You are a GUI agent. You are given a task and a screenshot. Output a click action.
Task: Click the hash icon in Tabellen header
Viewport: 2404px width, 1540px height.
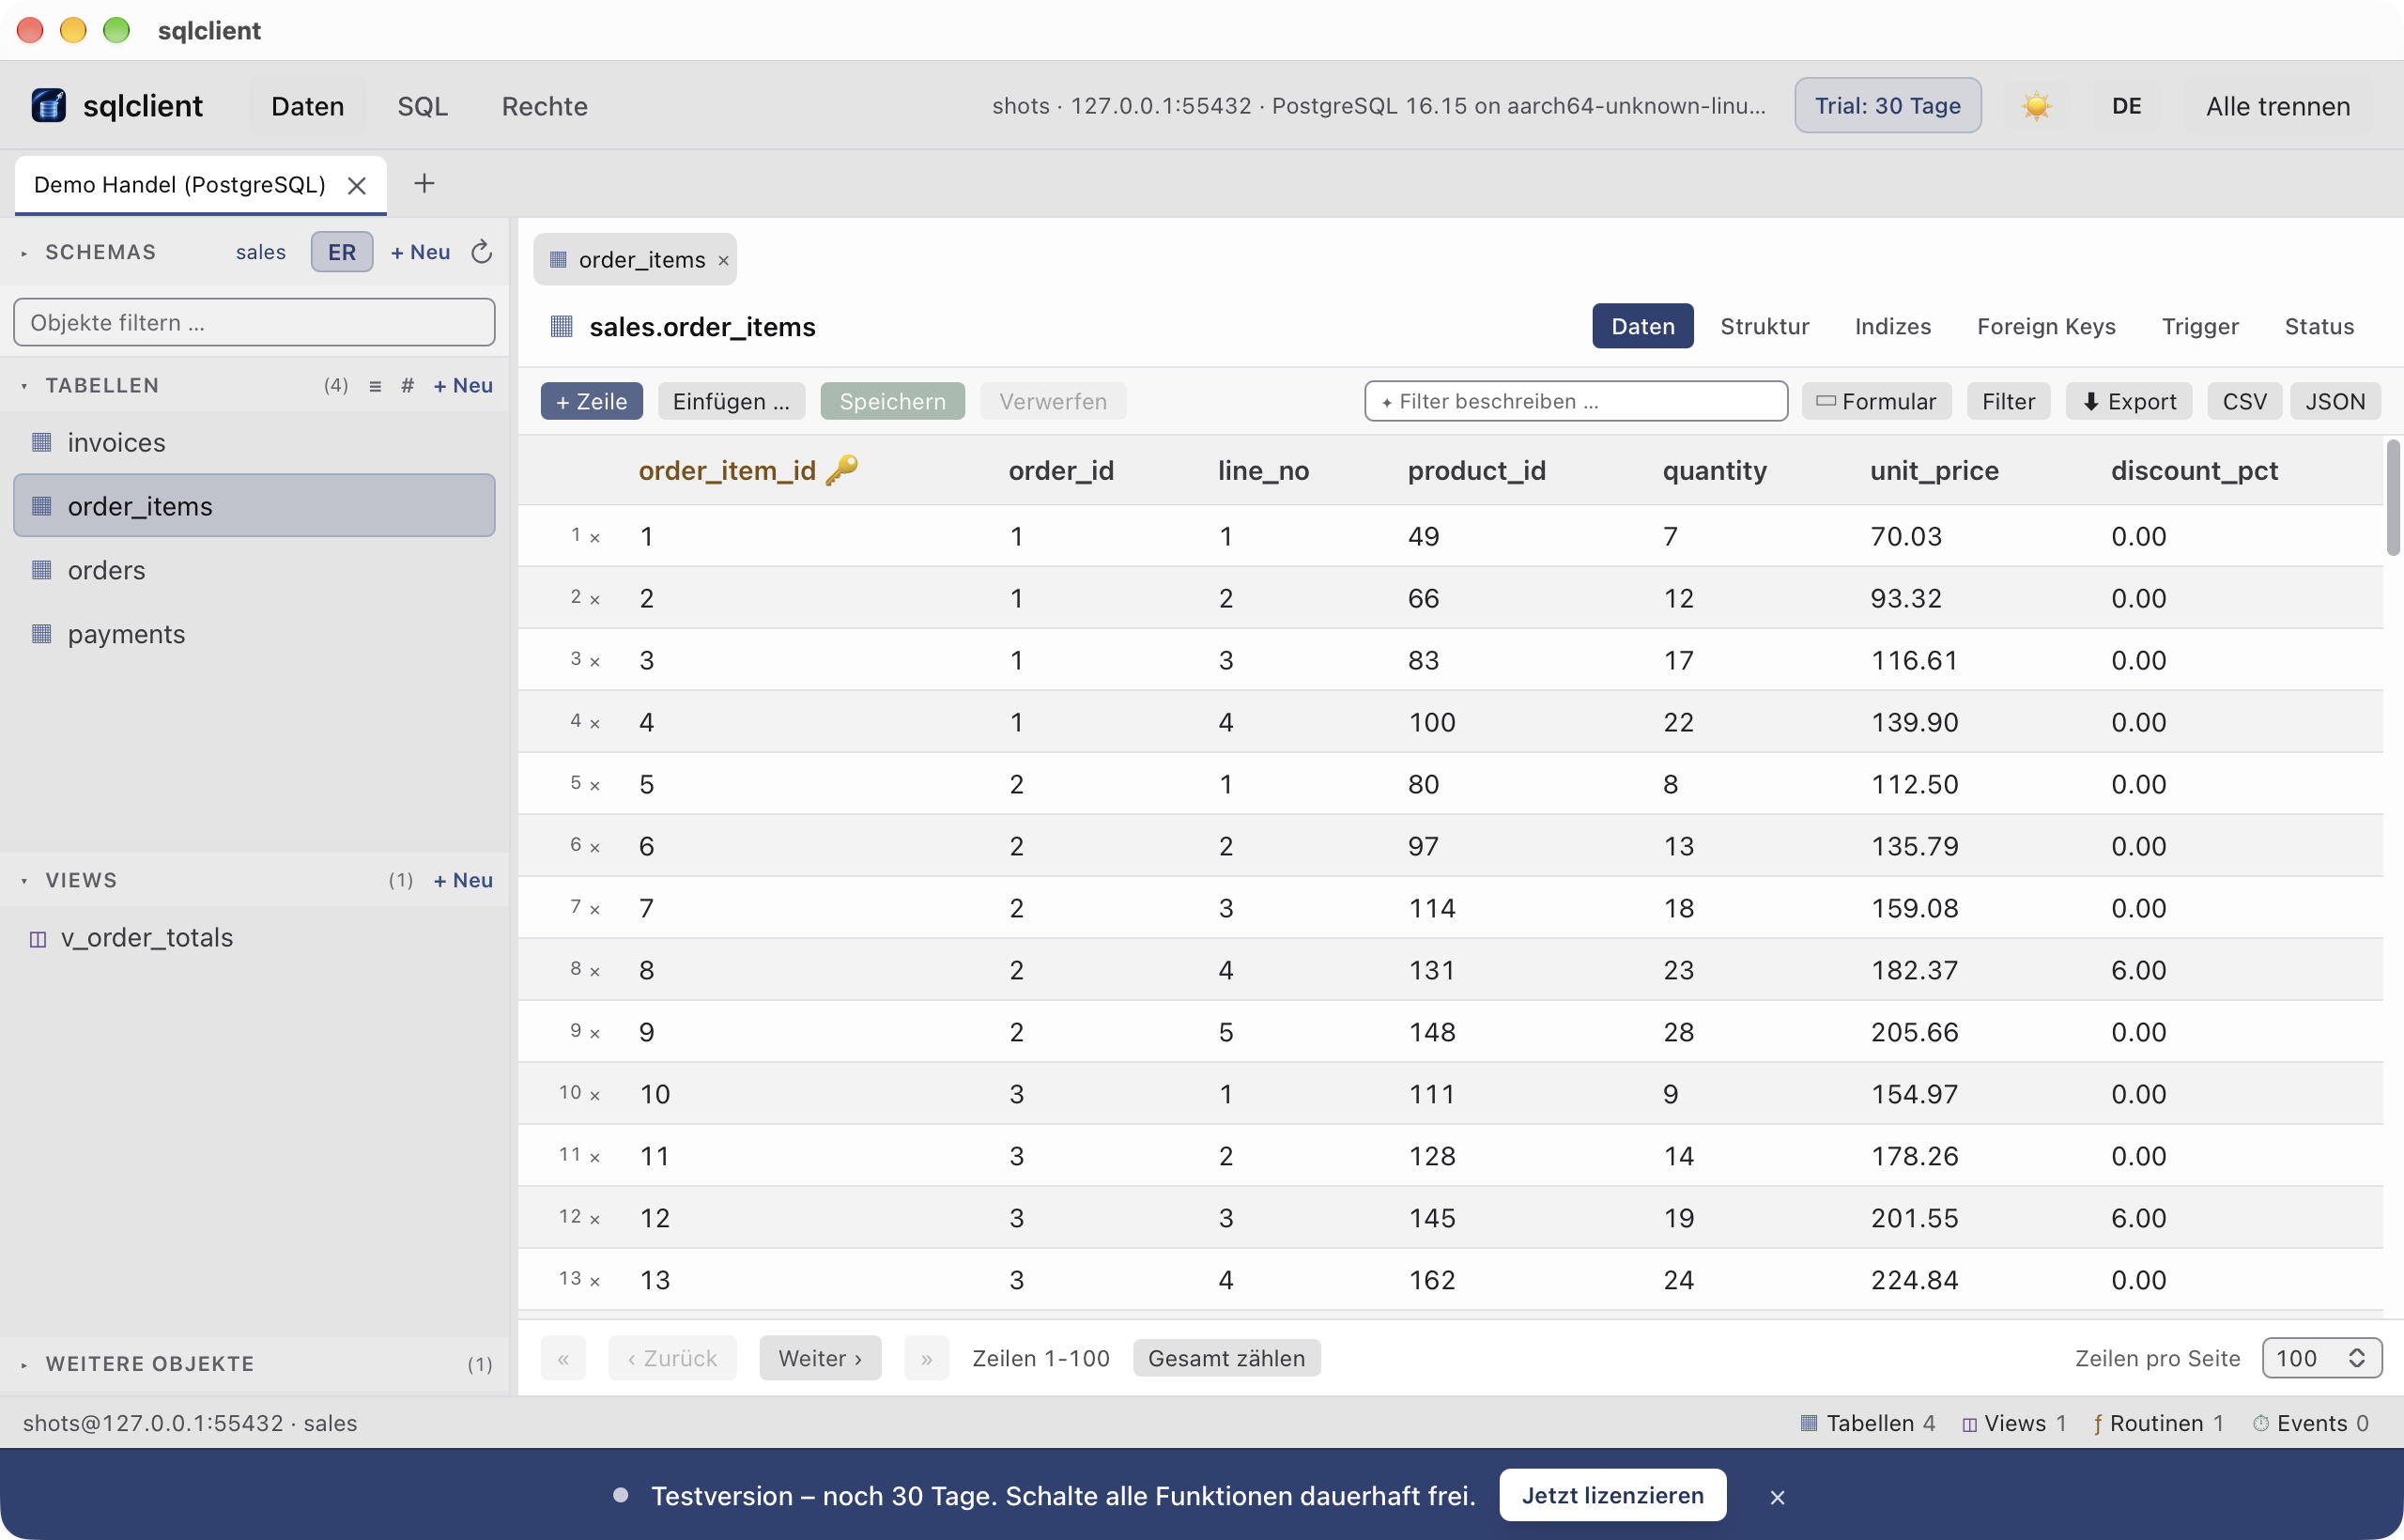coord(407,386)
